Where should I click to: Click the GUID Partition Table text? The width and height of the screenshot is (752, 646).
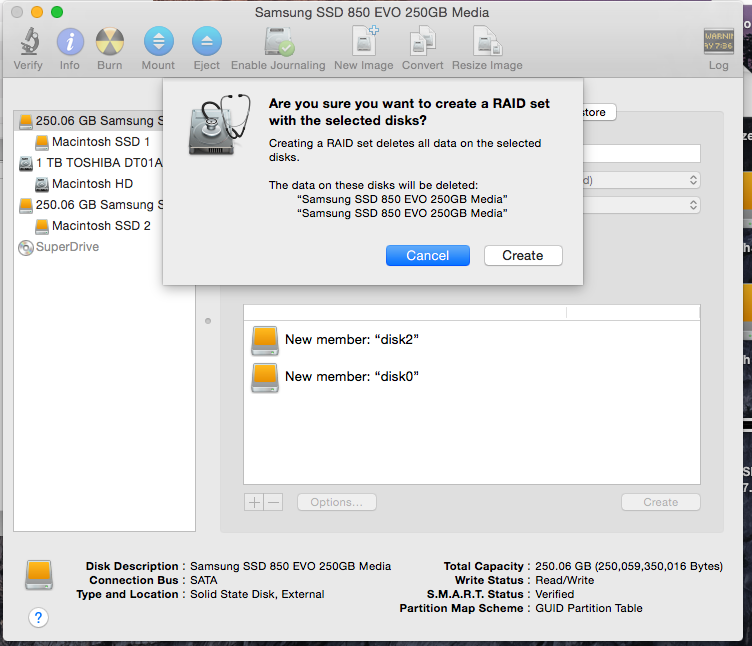[588, 608]
